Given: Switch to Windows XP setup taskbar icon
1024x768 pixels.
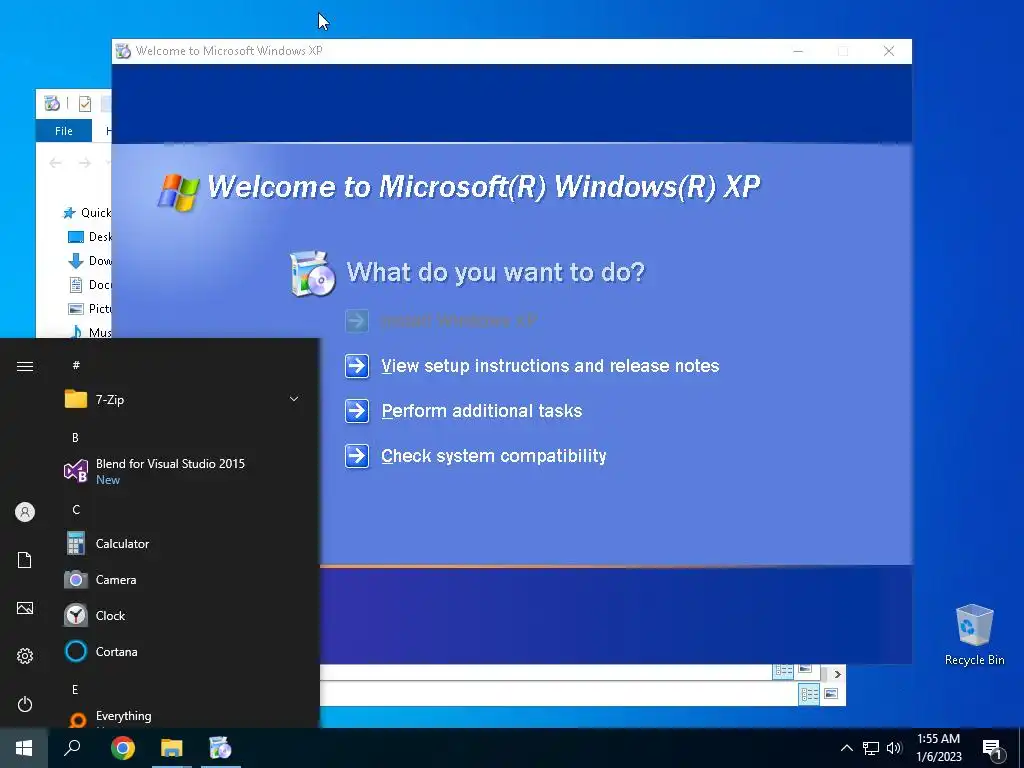Looking at the screenshot, I should (221, 748).
